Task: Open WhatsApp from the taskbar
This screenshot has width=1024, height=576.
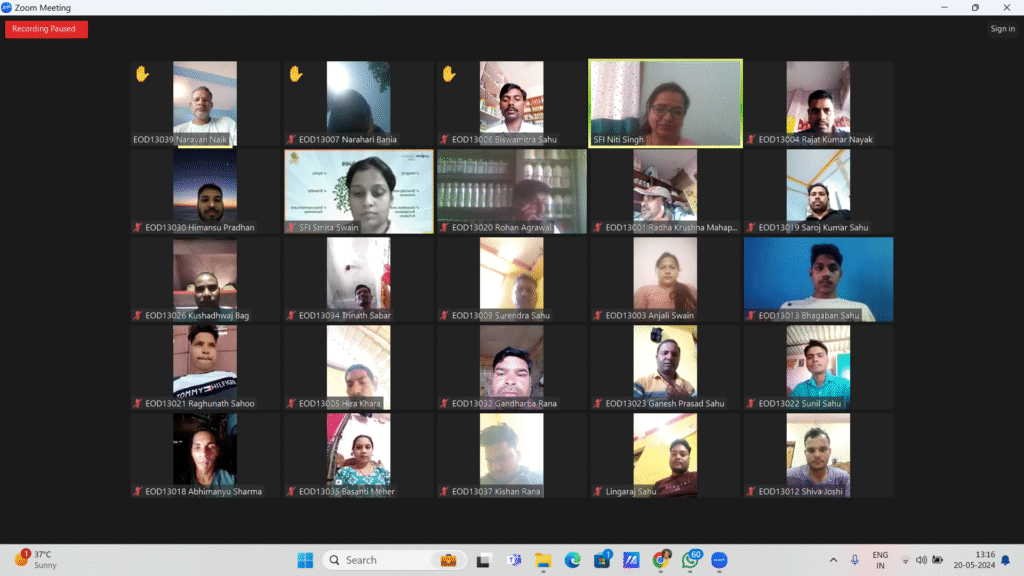Action: pyautogui.click(x=690, y=560)
